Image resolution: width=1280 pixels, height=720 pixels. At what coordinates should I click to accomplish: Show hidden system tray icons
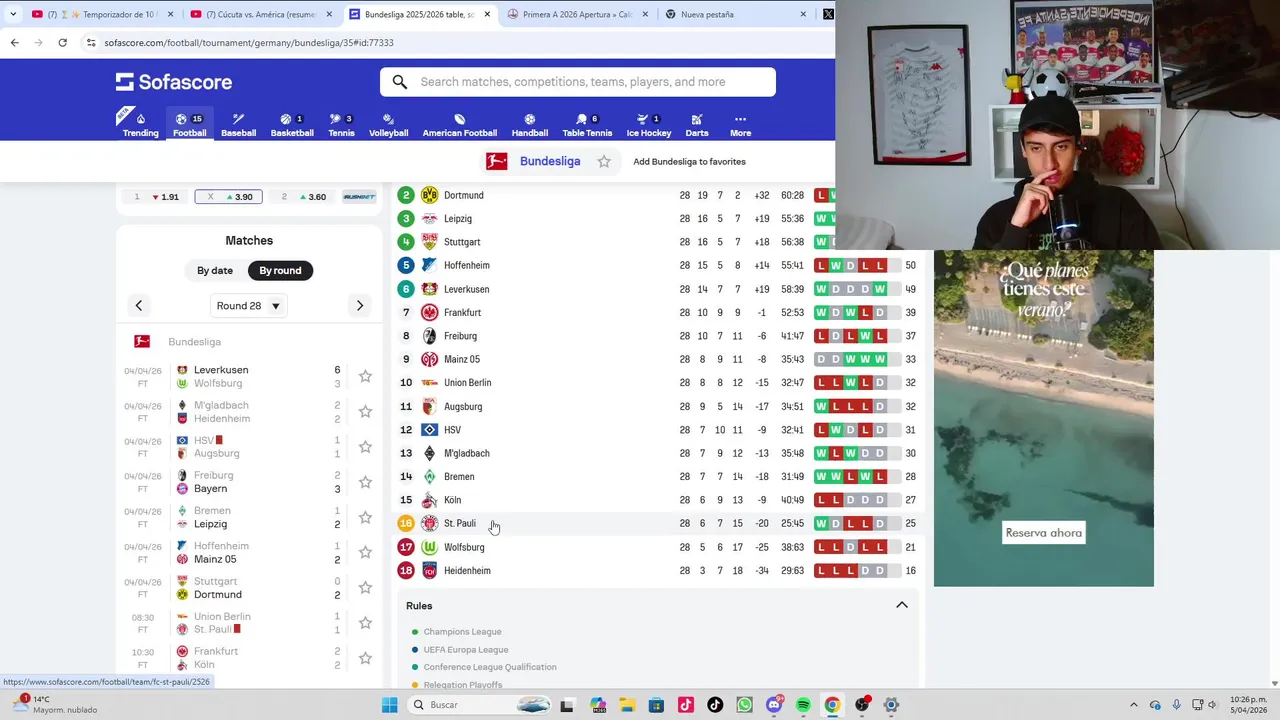[x=1133, y=705]
